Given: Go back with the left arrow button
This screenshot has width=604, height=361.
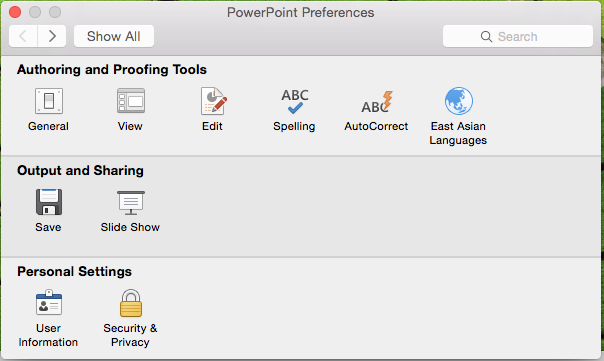Looking at the screenshot, I should coord(23,36).
